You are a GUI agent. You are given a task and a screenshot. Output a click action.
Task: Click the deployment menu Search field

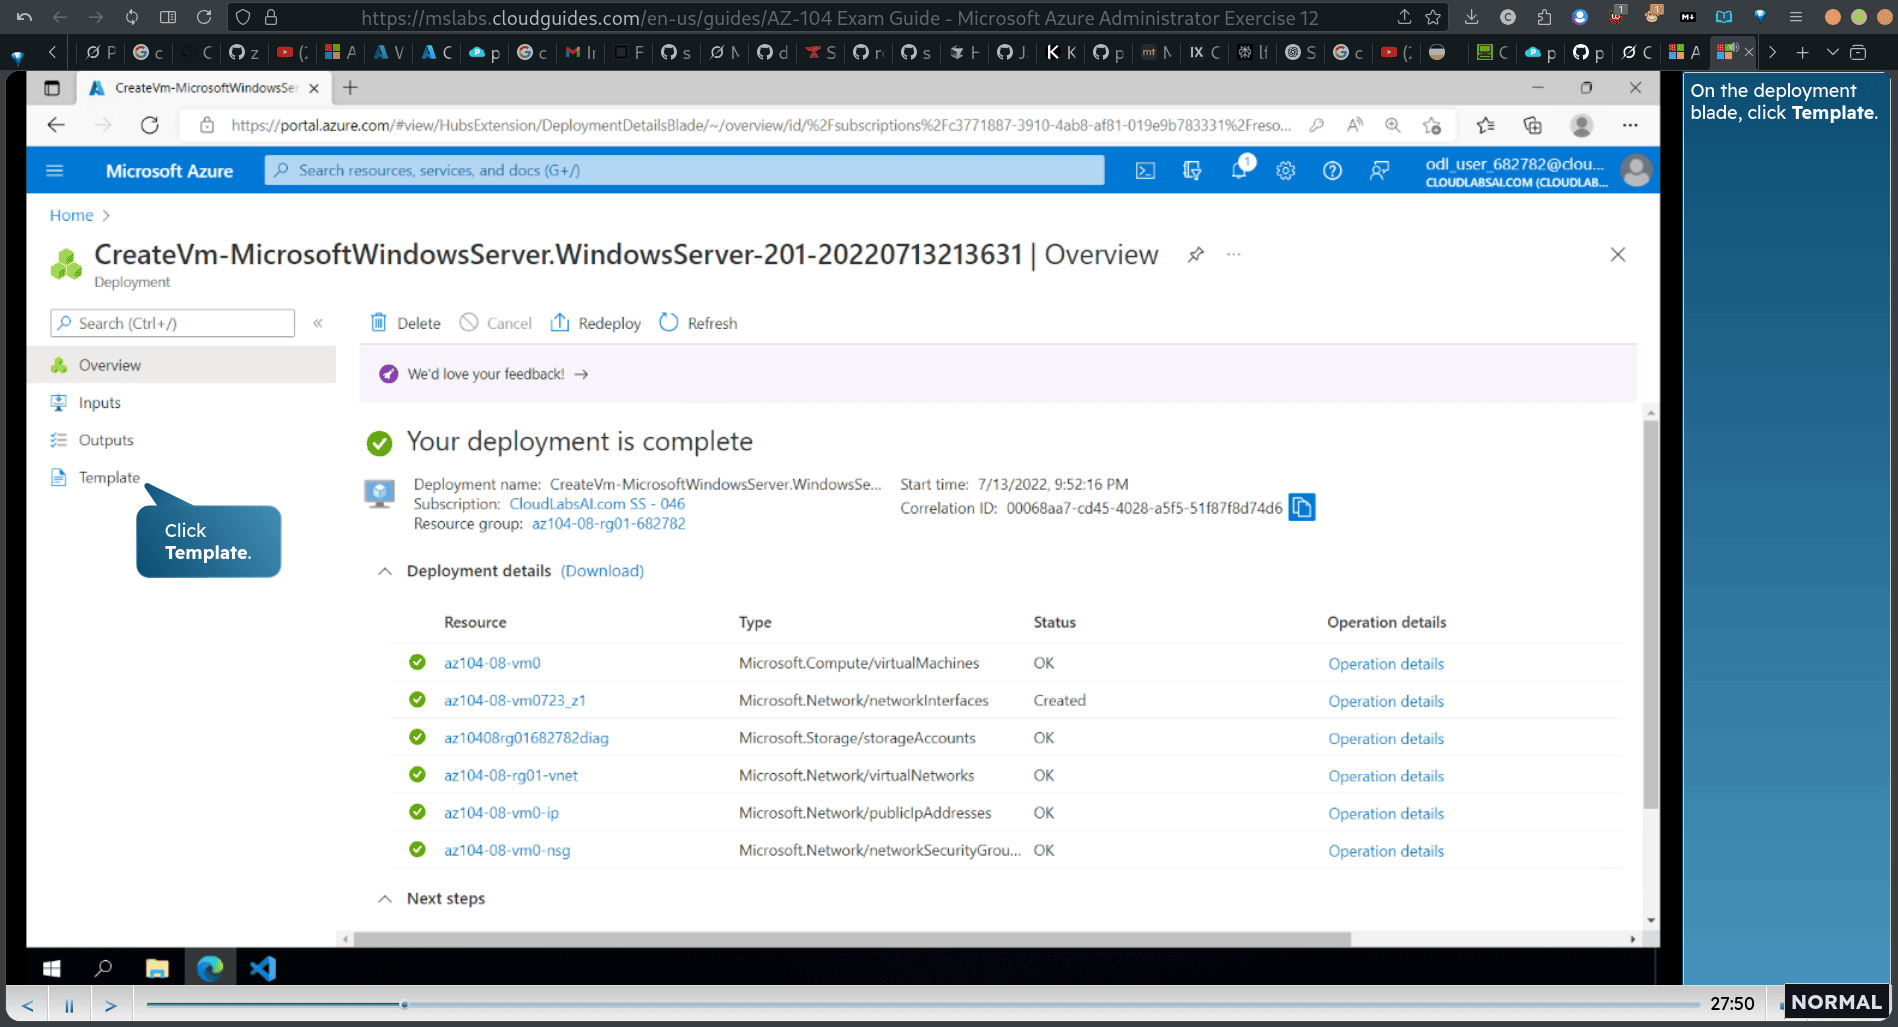click(x=172, y=323)
